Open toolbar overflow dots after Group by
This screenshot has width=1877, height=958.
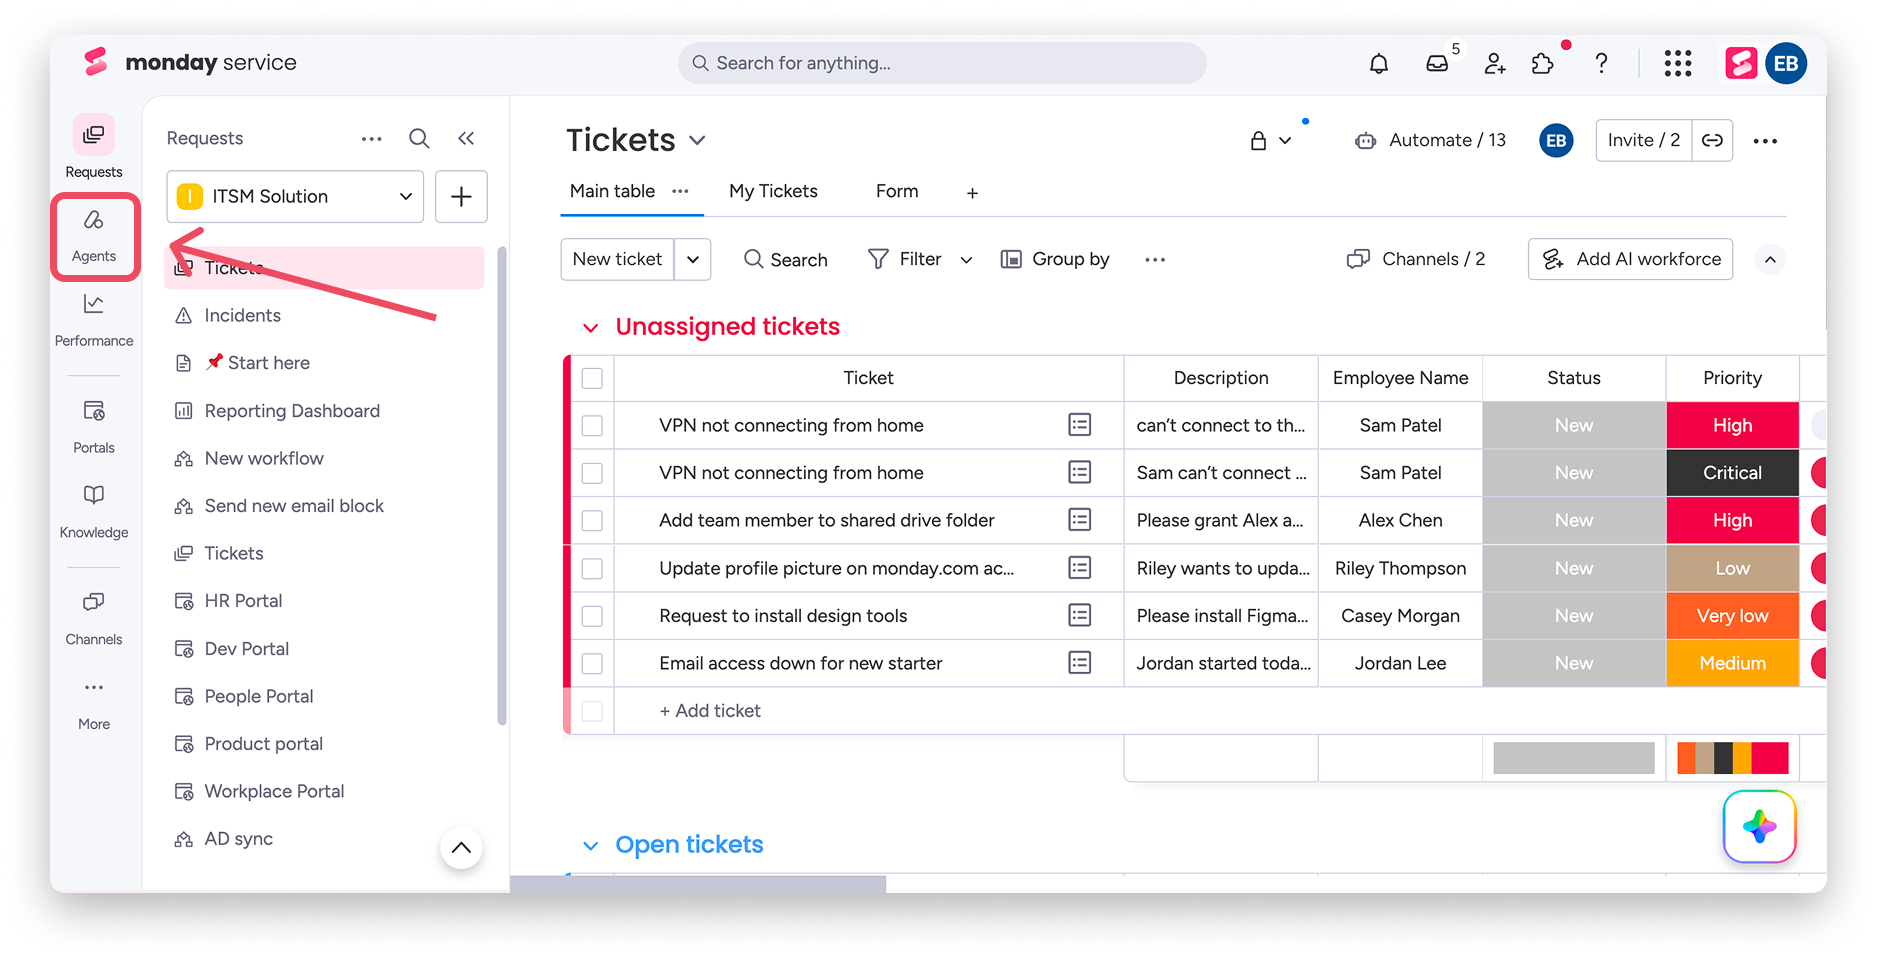[1155, 260]
